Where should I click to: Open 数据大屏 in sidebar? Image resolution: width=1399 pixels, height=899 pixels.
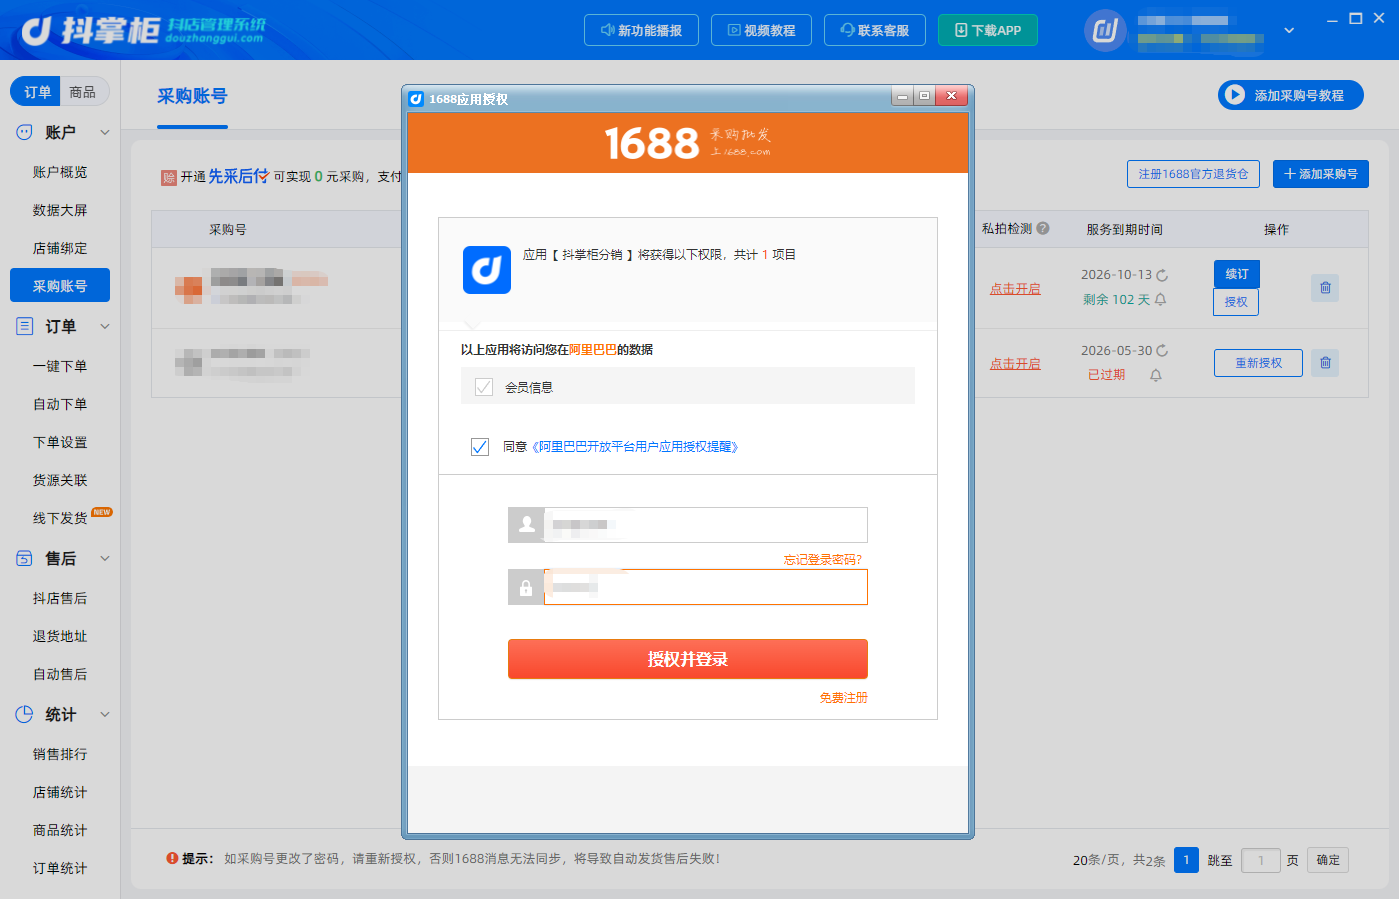tap(60, 210)
